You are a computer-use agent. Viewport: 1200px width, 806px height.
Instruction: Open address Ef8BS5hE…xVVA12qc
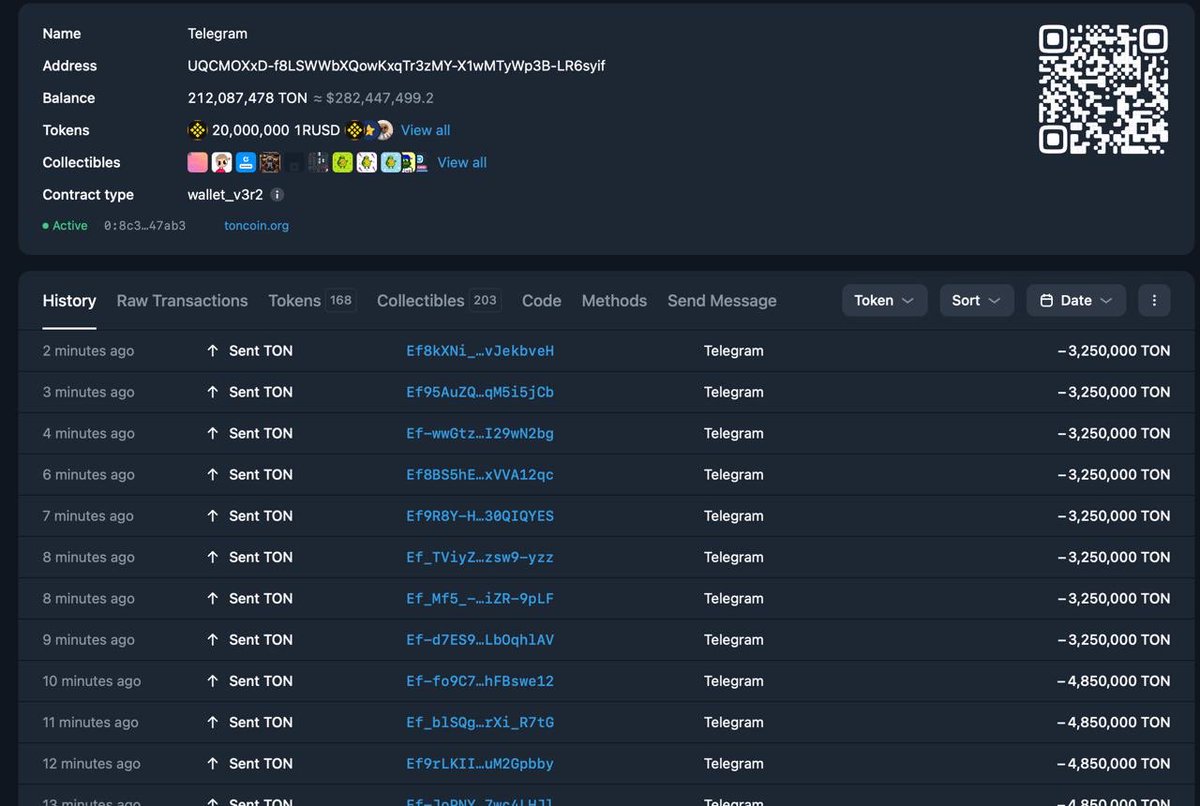pos(480,475)
